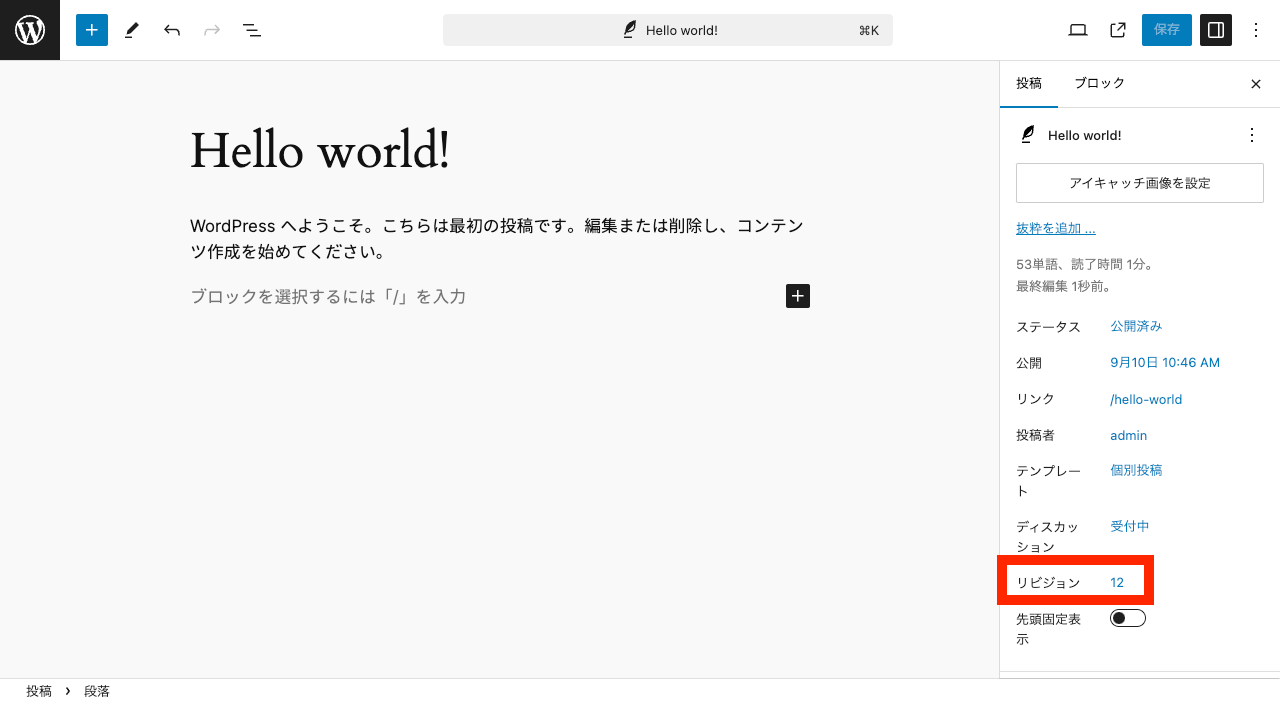Click the 53単語、読了時間 1分 text
The image size is (1280, 703).
tap(1086, 265)
